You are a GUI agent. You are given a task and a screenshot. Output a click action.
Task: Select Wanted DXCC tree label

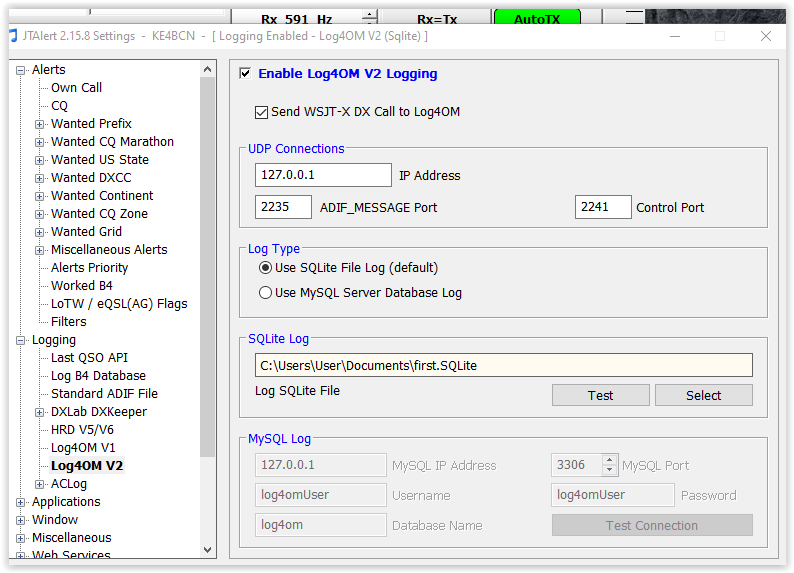pos(91,178)
